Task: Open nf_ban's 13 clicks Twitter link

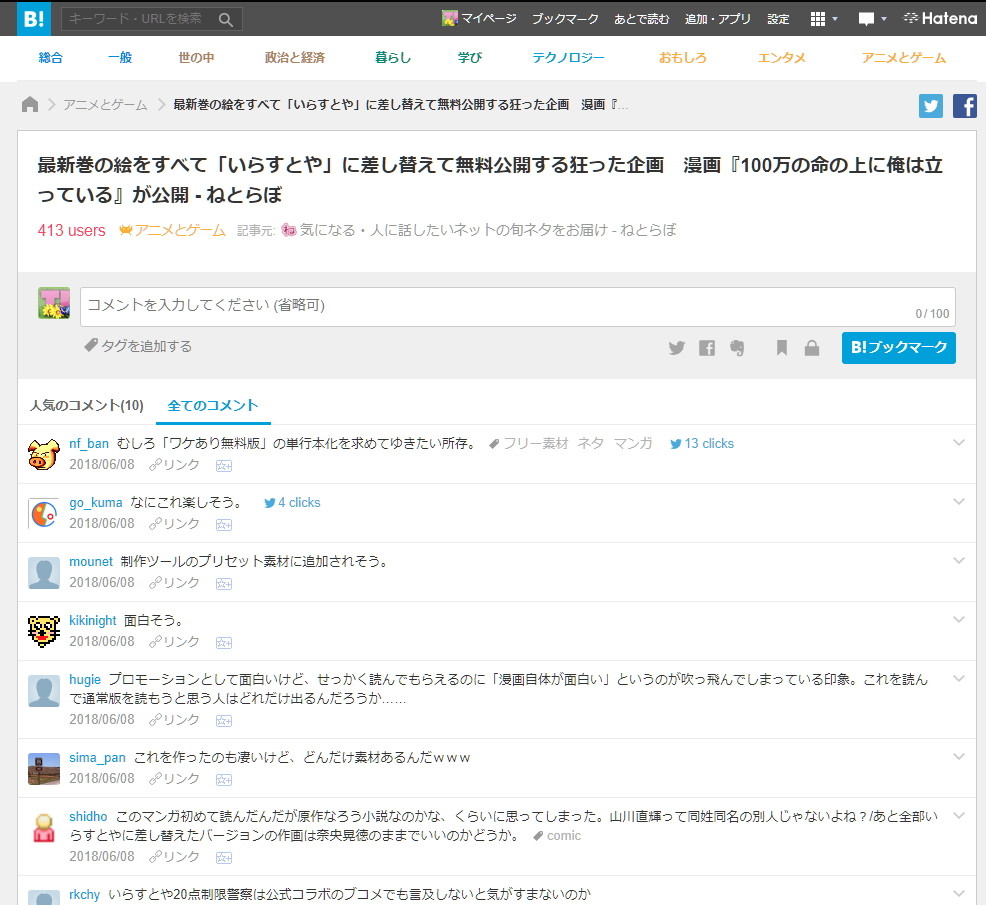Action: point(702,444)
